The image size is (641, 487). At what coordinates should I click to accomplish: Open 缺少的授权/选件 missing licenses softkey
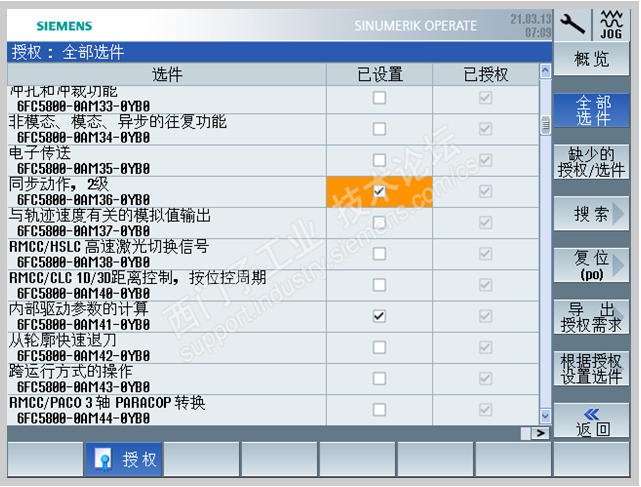click(591, 162)
